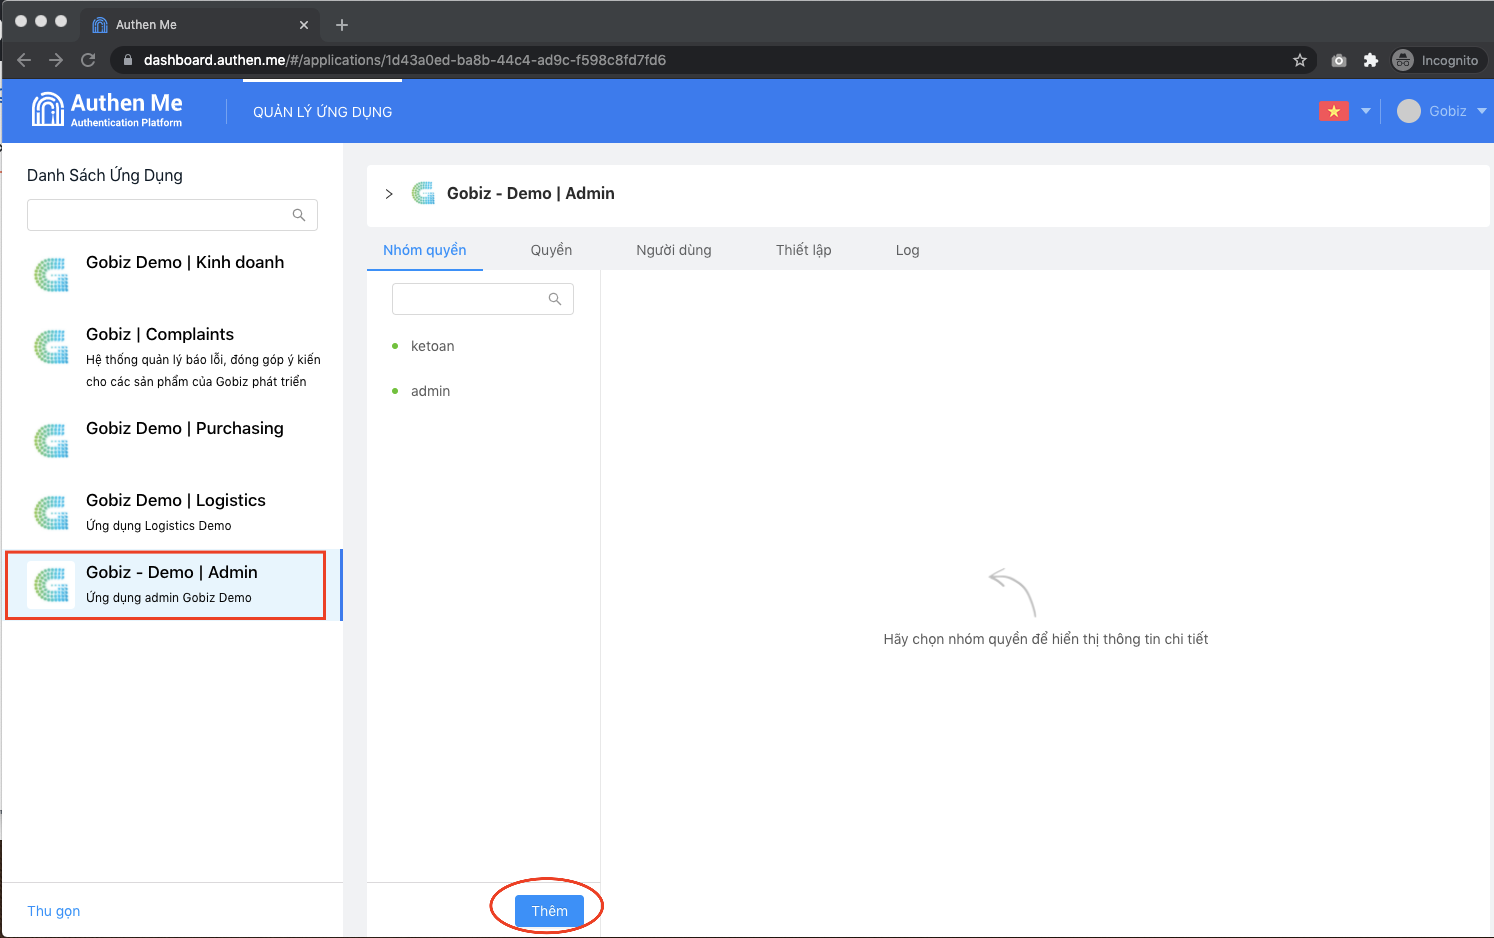Click the padlock site info icon
Image resolution: width=1494 pixels, height=938 pixels.
(x=127, y=60)
